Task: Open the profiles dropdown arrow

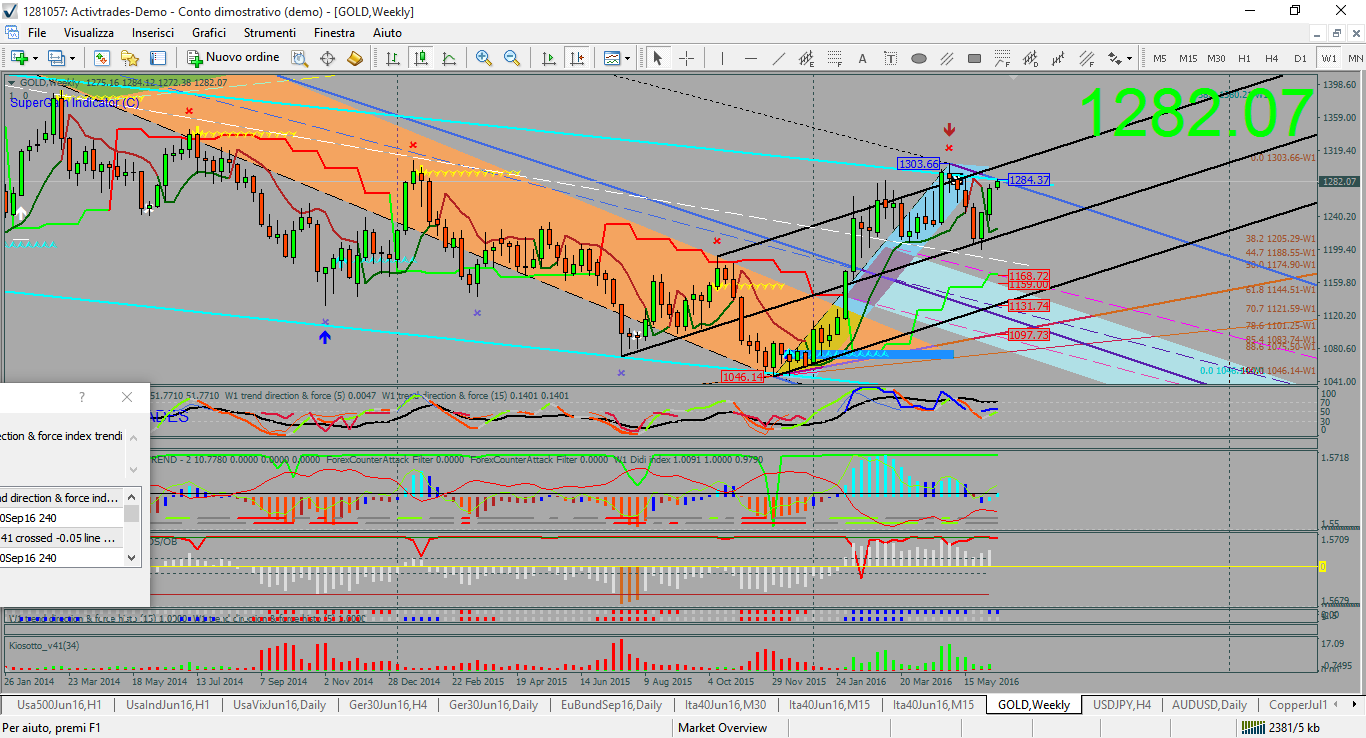Action: [x=72, y=58]
